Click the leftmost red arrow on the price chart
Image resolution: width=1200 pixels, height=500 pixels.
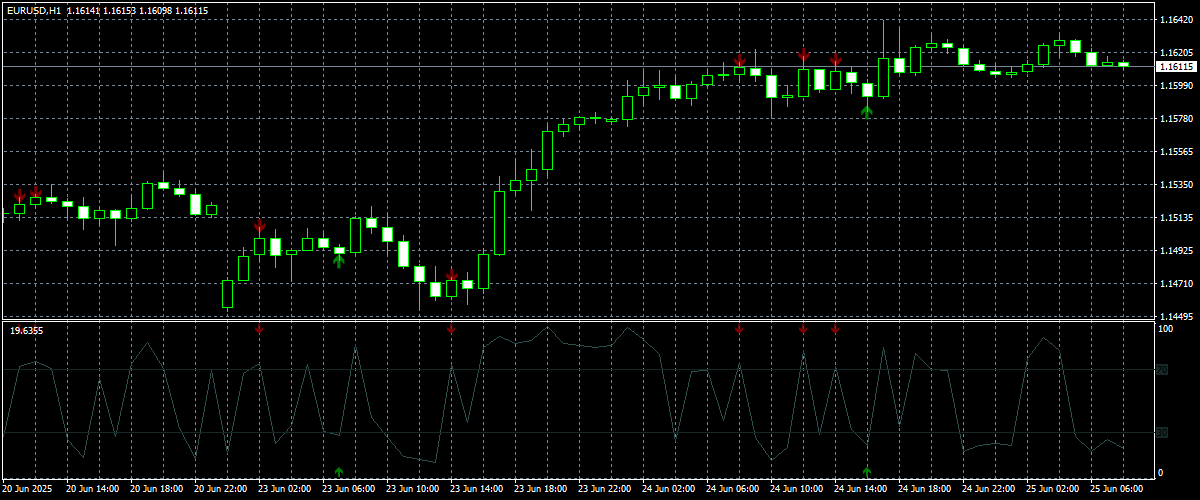click(19, 194)
